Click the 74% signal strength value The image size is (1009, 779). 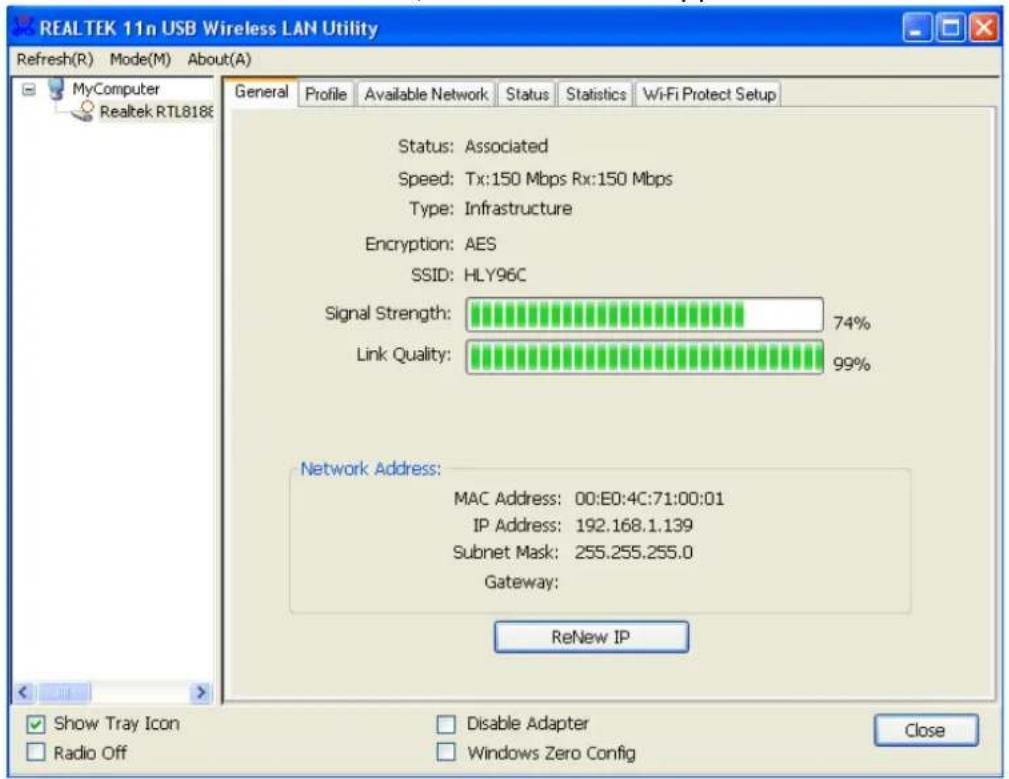[851, 322]
